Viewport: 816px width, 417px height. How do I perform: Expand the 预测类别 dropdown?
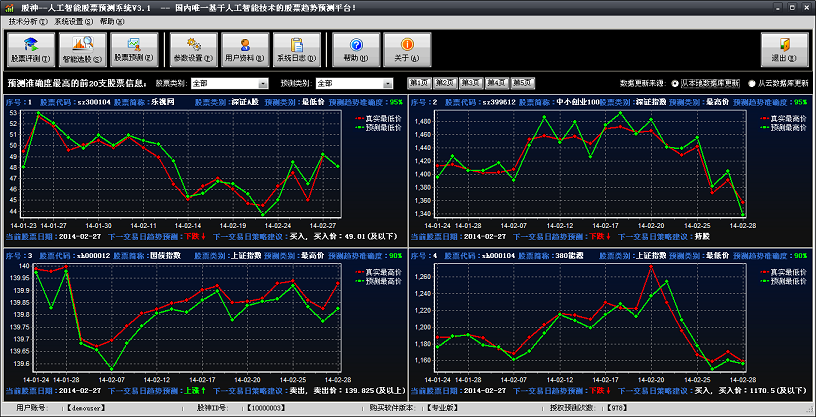pyautogui.click(x=386, y=84)
